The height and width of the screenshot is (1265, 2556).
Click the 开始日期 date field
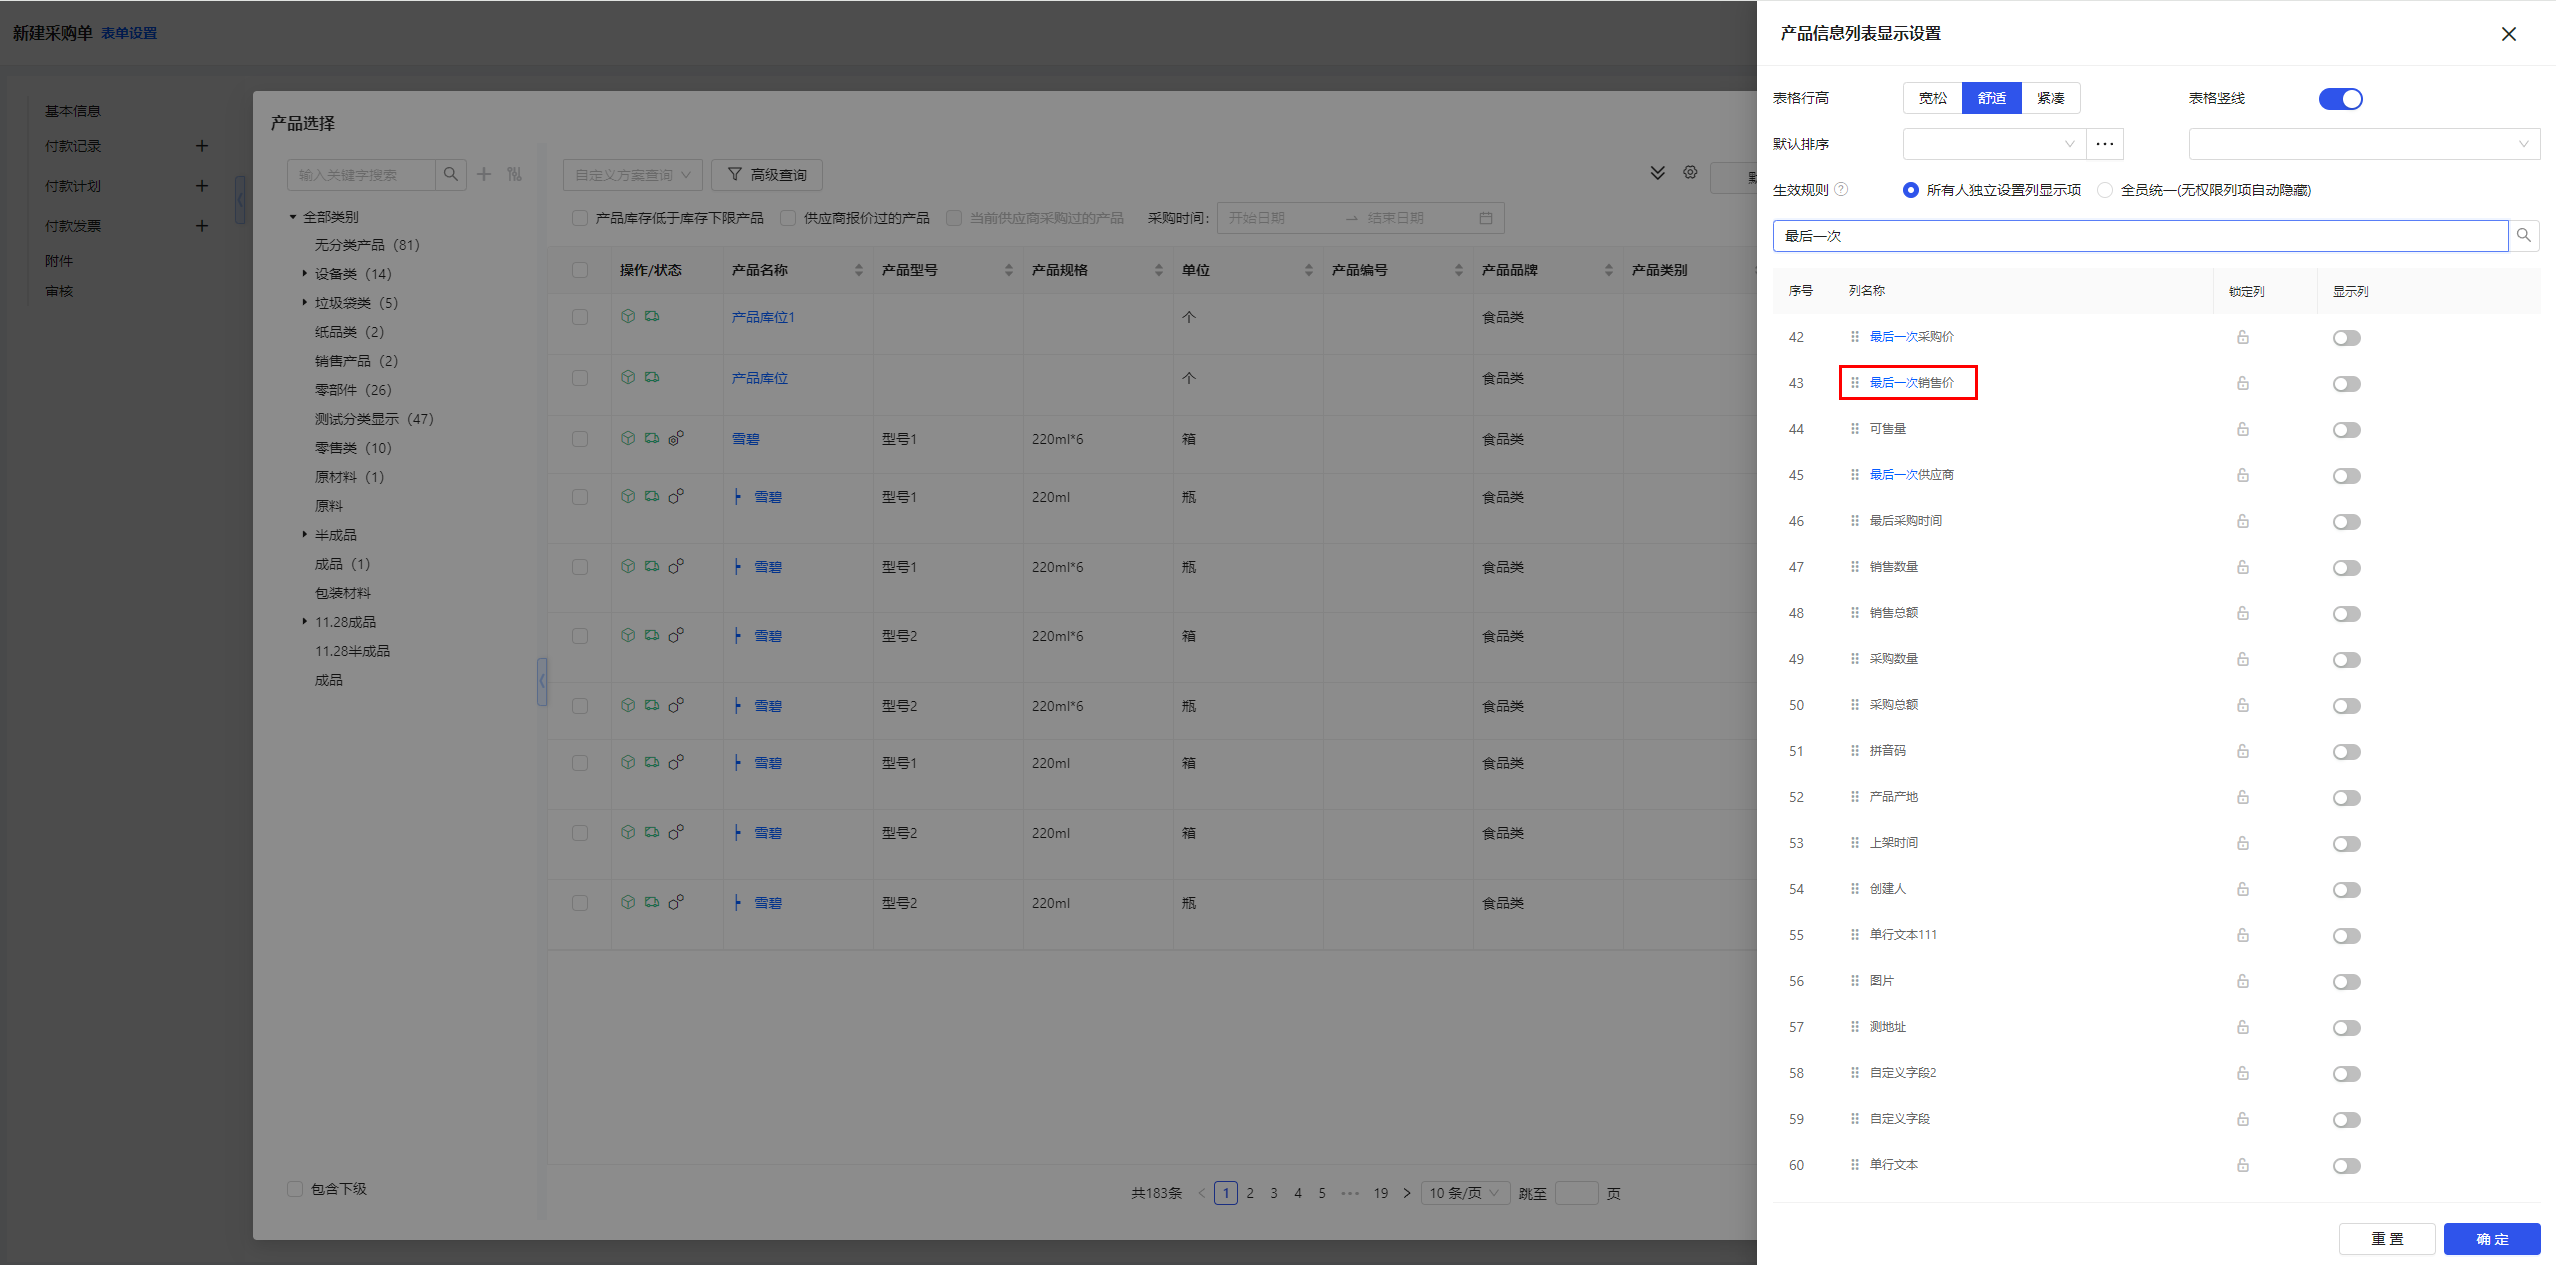coord(1280,218)
